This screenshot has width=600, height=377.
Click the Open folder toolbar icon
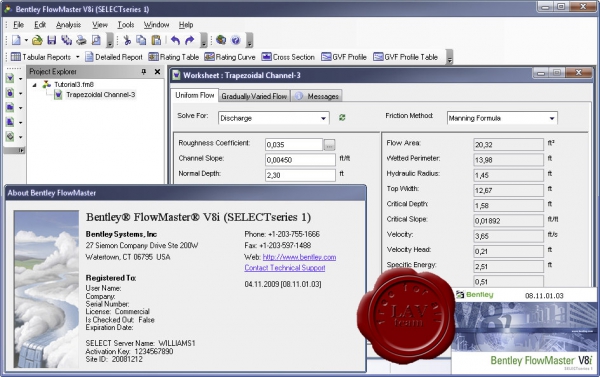[x=37, y=40]
